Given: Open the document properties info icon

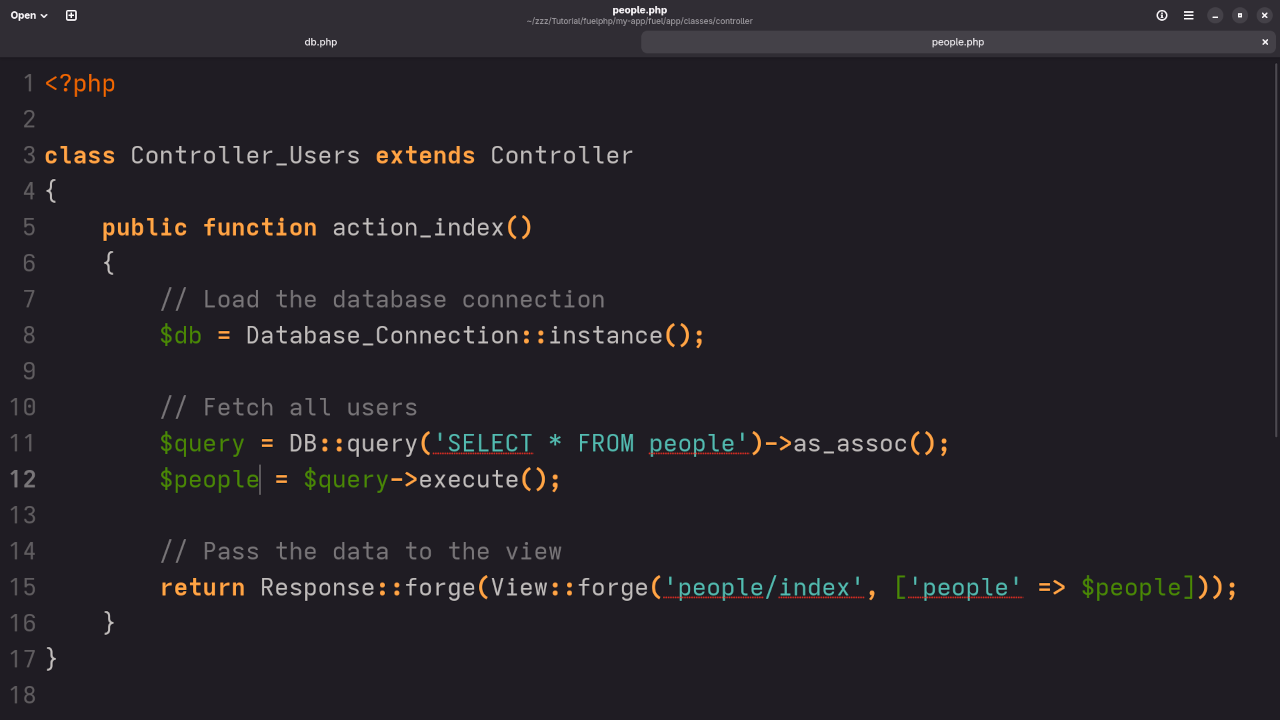Looking at the screenshot, I should click(1162, 15).
